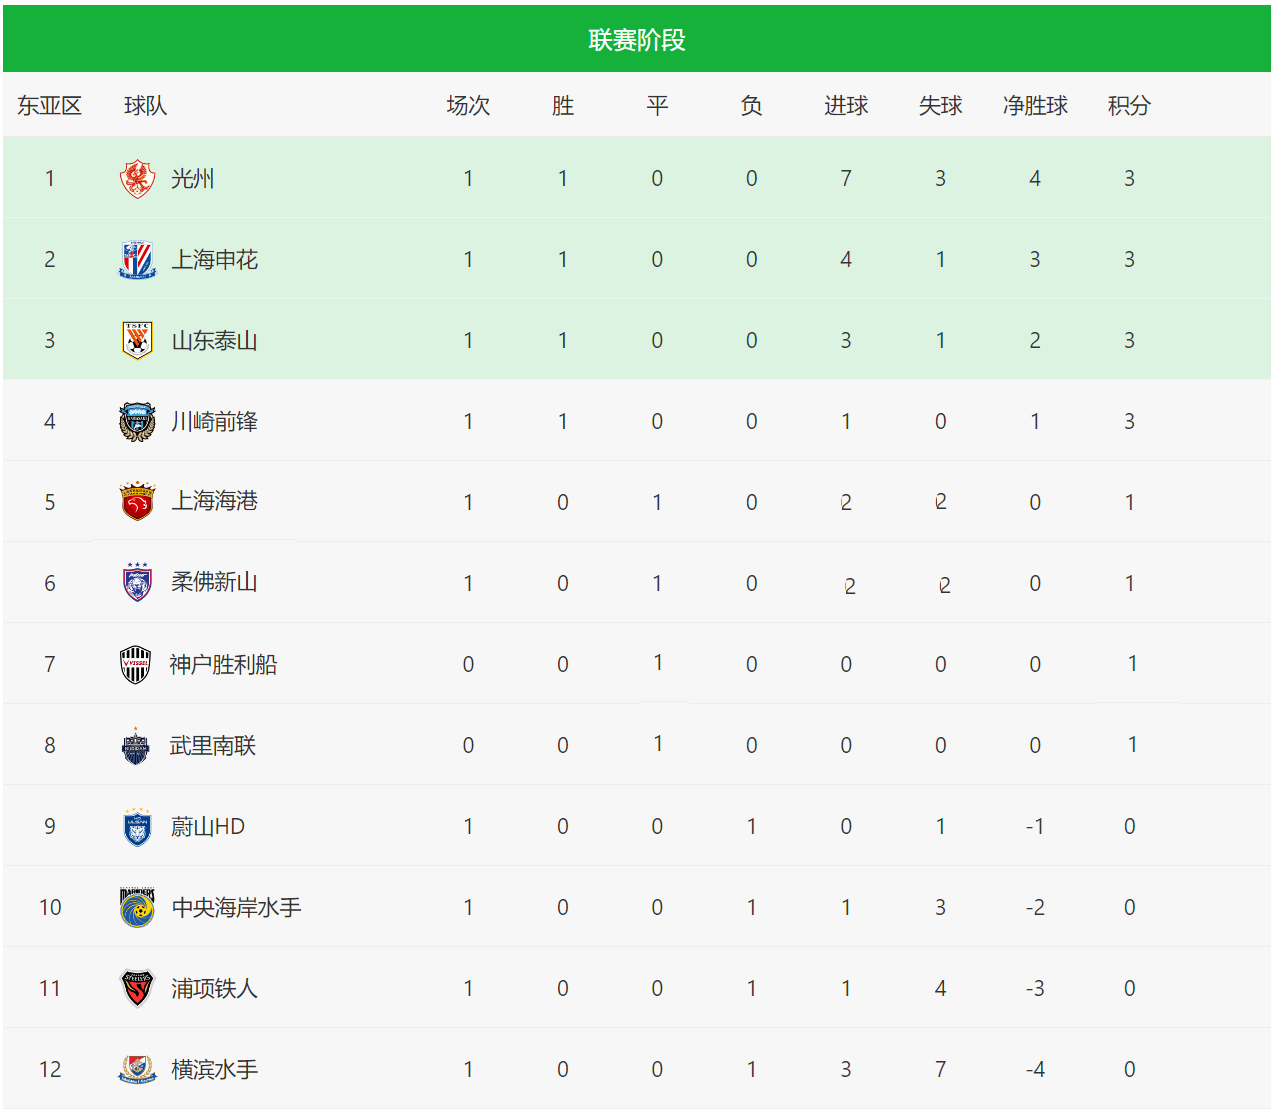This screenshot has width=1276, height=1114.
Task: Click the 净胜球 column header
Action: [x=1035, y=106]
